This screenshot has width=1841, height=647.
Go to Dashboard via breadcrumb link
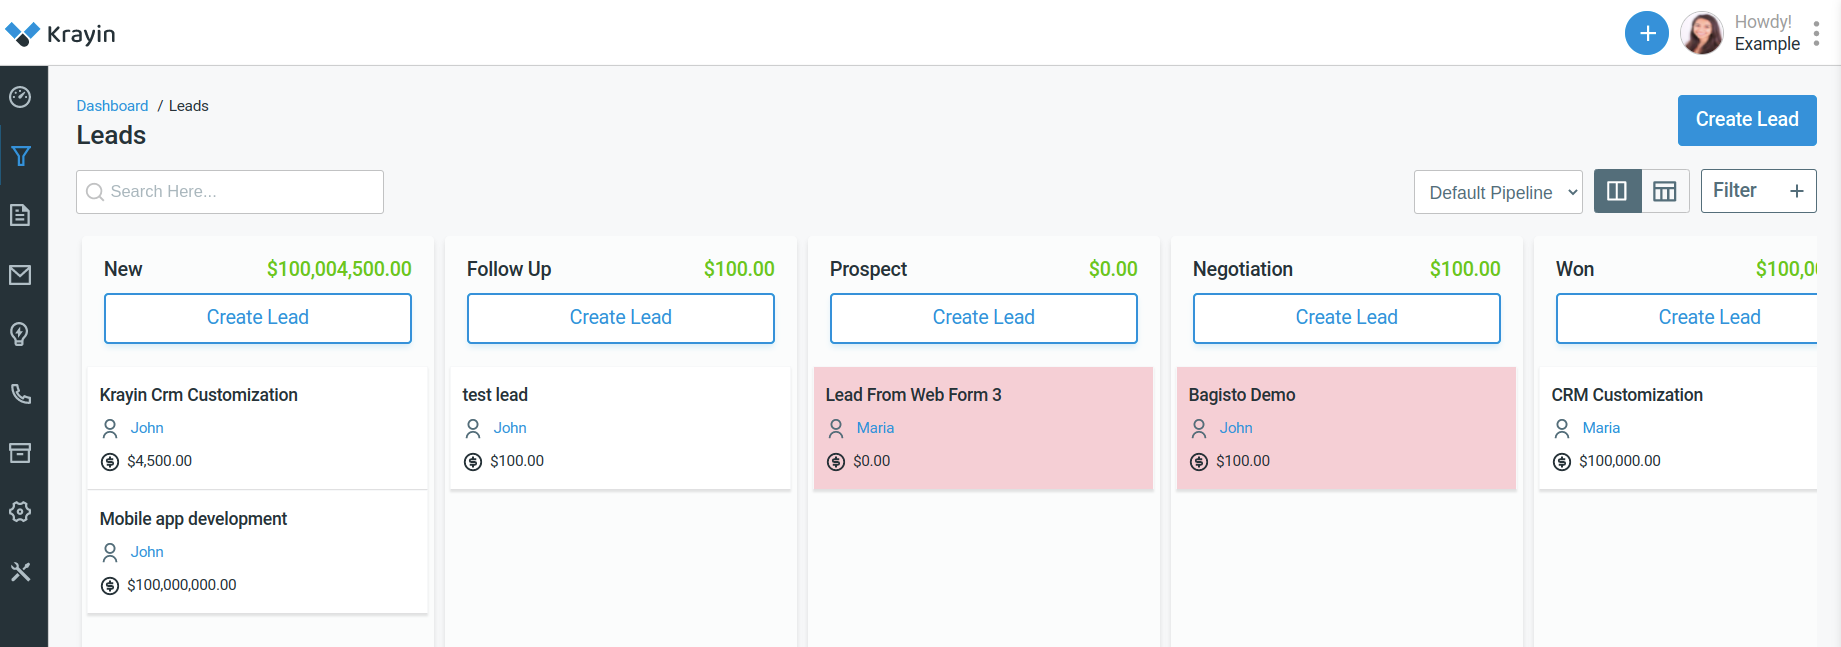(x=112, y=106)
